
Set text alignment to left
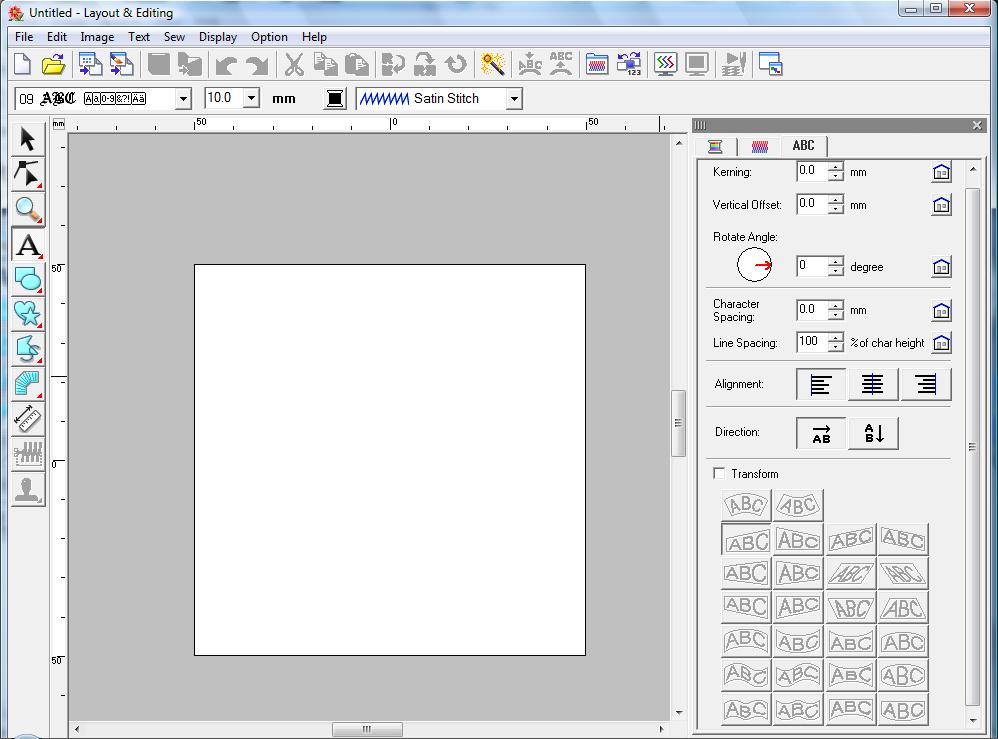click(x=820, y=384)
